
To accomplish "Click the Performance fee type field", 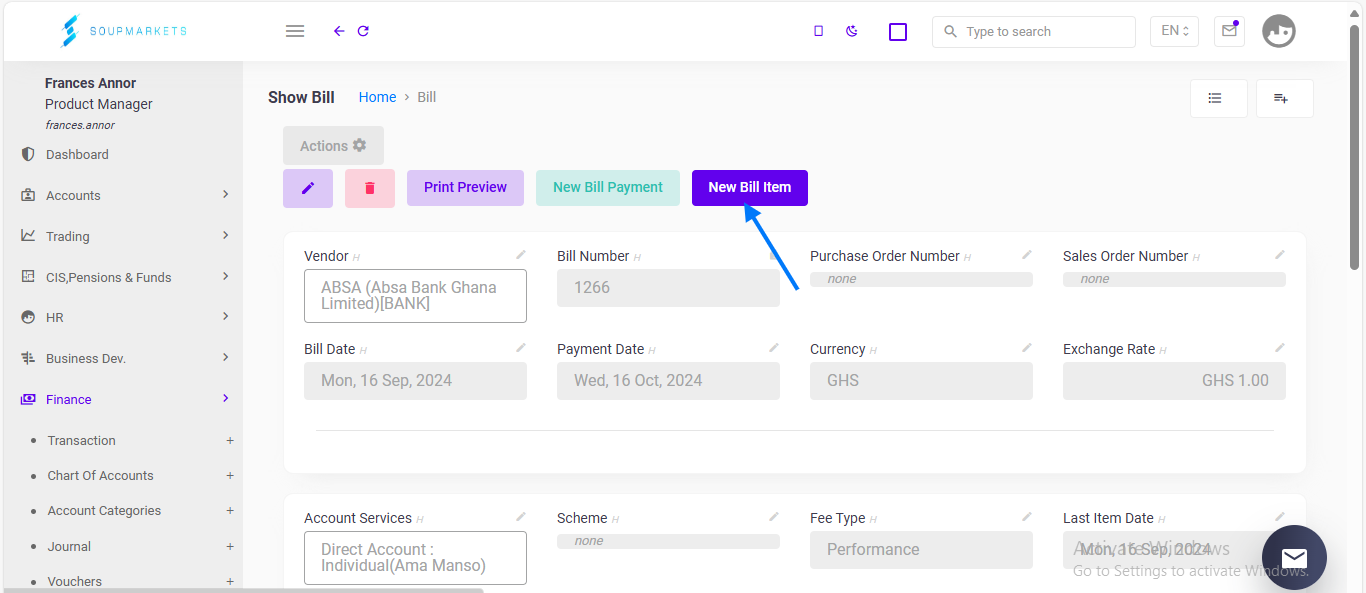I will point(921,550).
